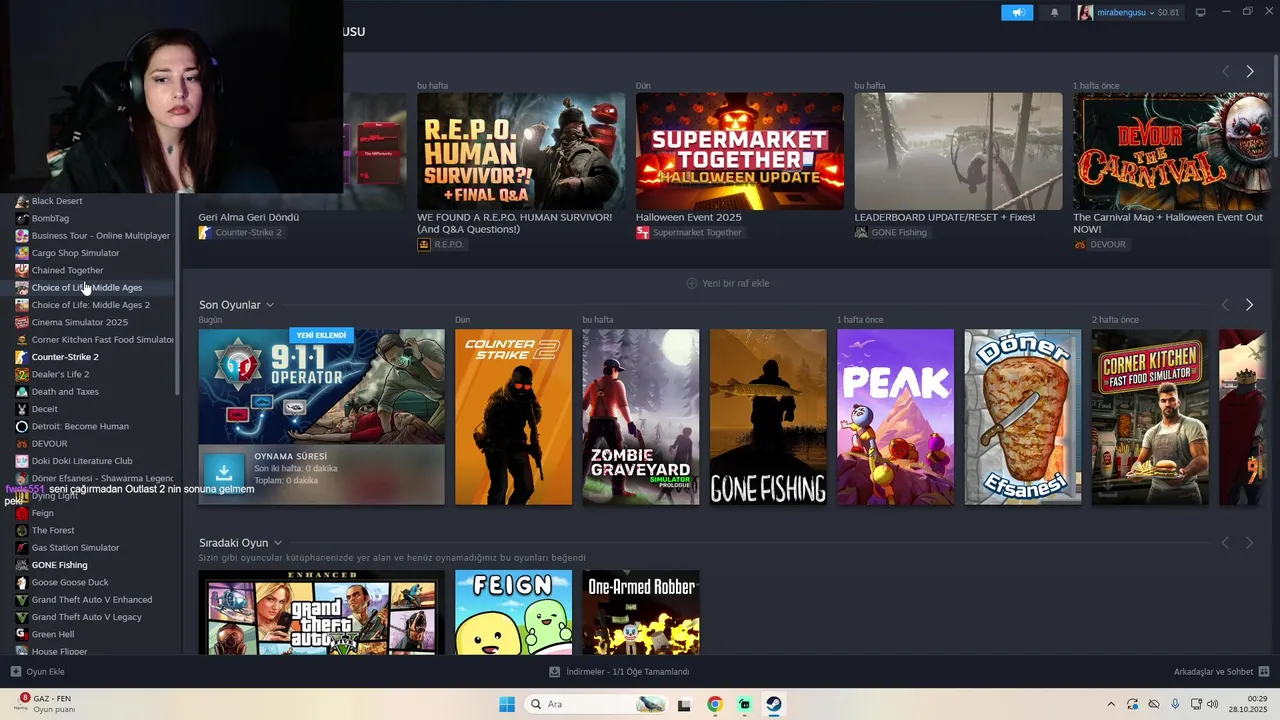Select Goose Goose Duck in library
Screen dimensions: 1280x720
point(70,582)
